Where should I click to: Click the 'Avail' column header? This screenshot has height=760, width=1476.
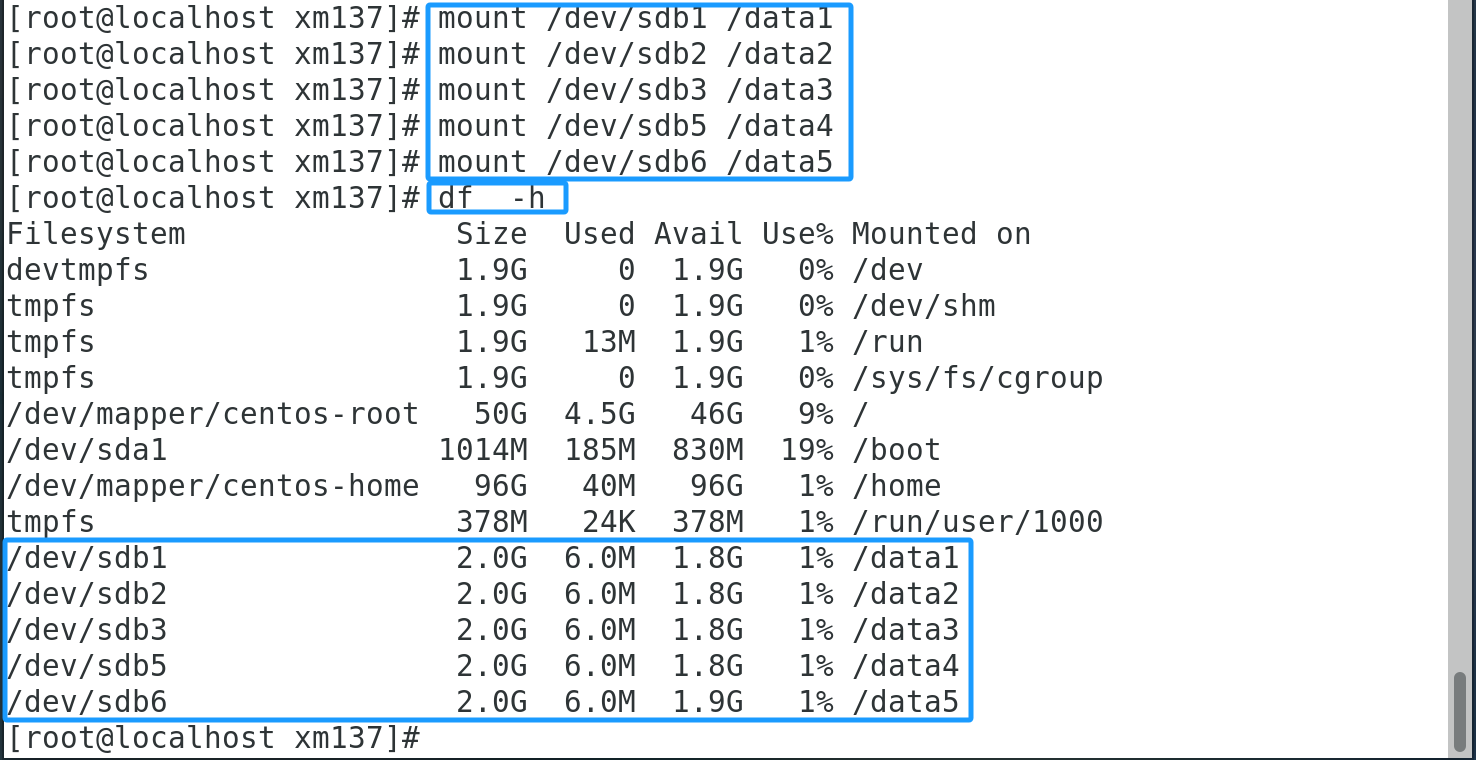698,234
